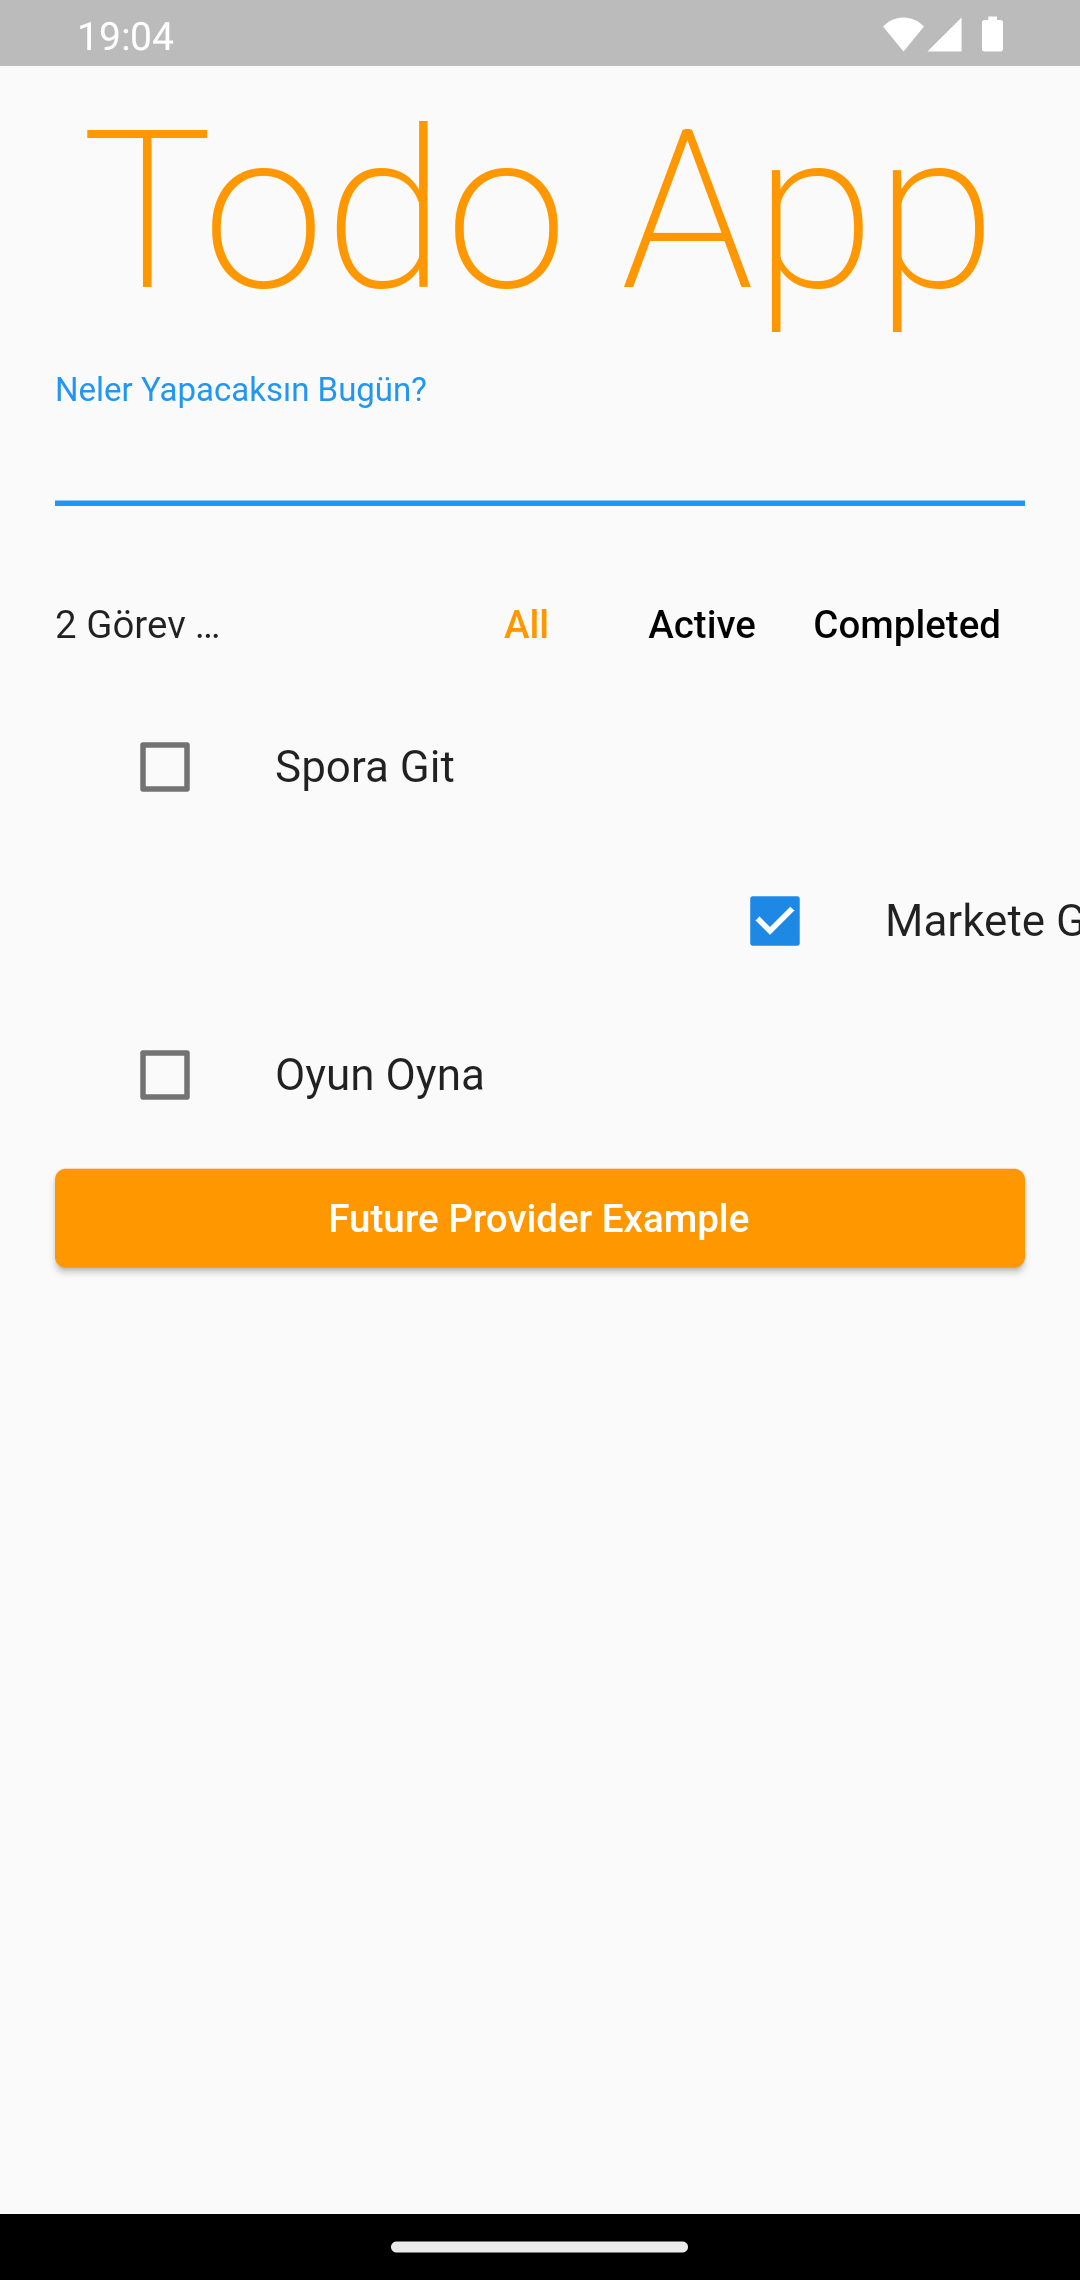1080x2280 pixels.
Task: Click the battery indicator icon
Action: 992,33
